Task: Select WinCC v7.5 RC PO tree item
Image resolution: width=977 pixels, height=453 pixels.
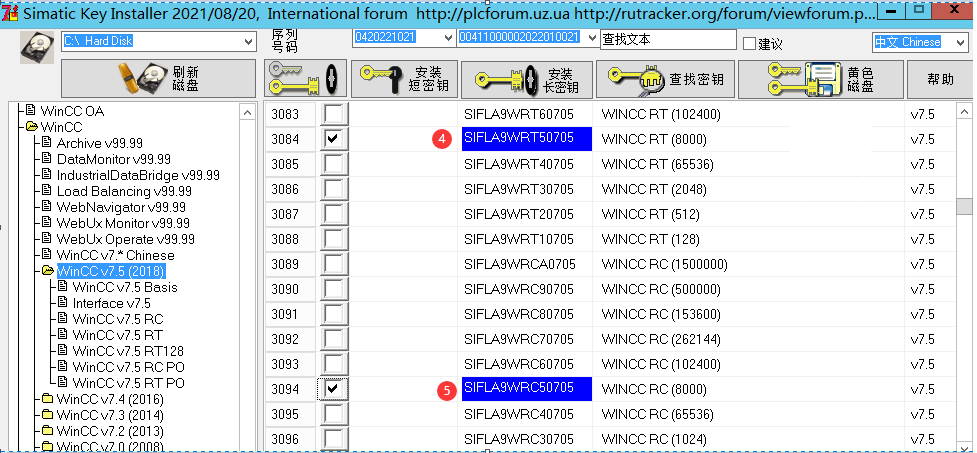Action: [x=128, y=368]
